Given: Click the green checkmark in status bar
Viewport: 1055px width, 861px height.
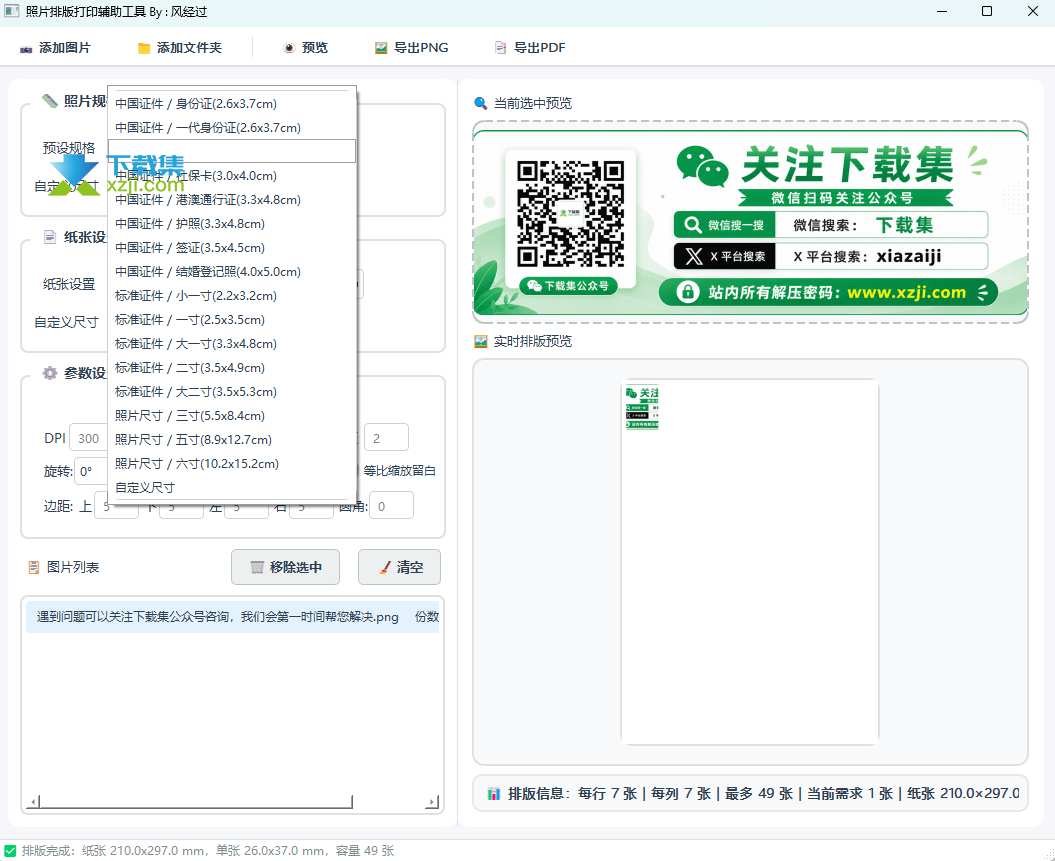Looking at the screenshot, I should pos(10,851).
